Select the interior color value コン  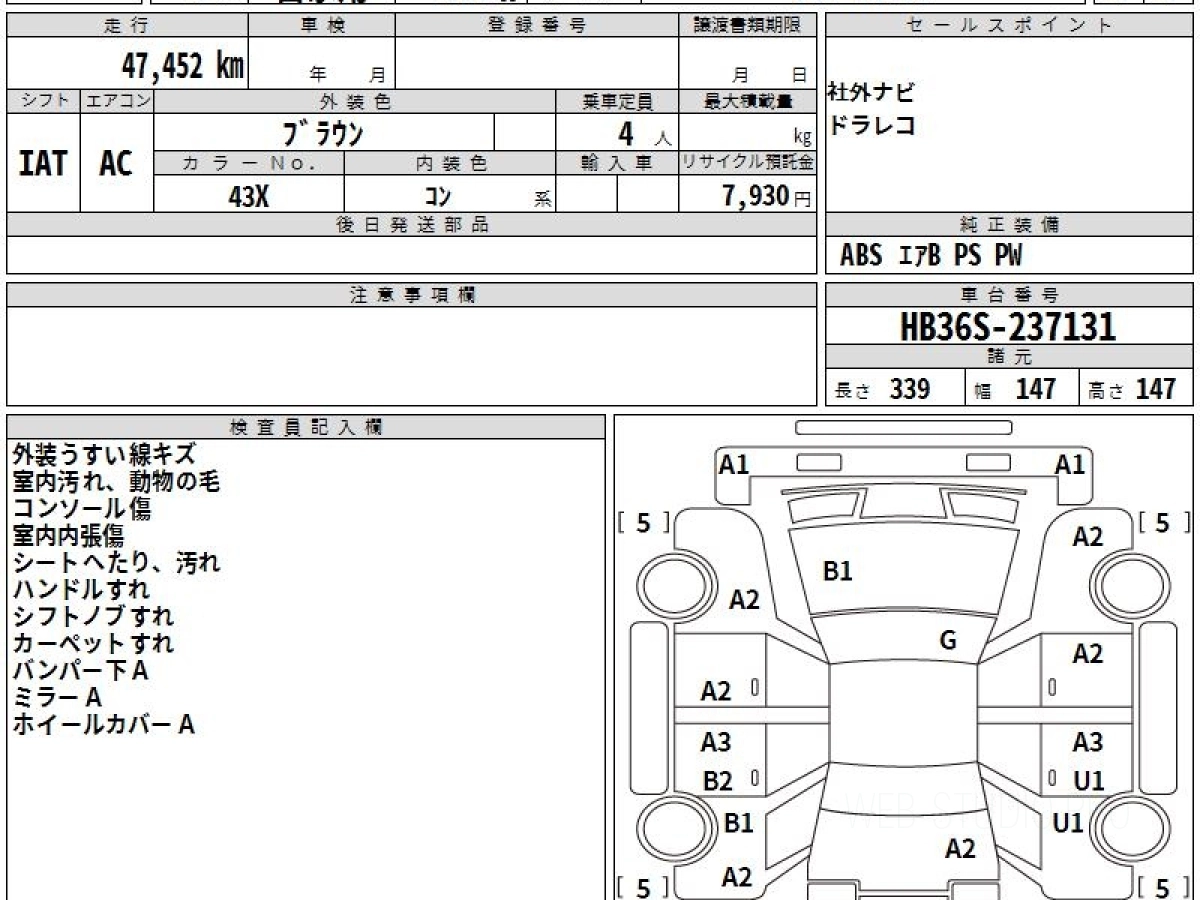pos(438,197)
